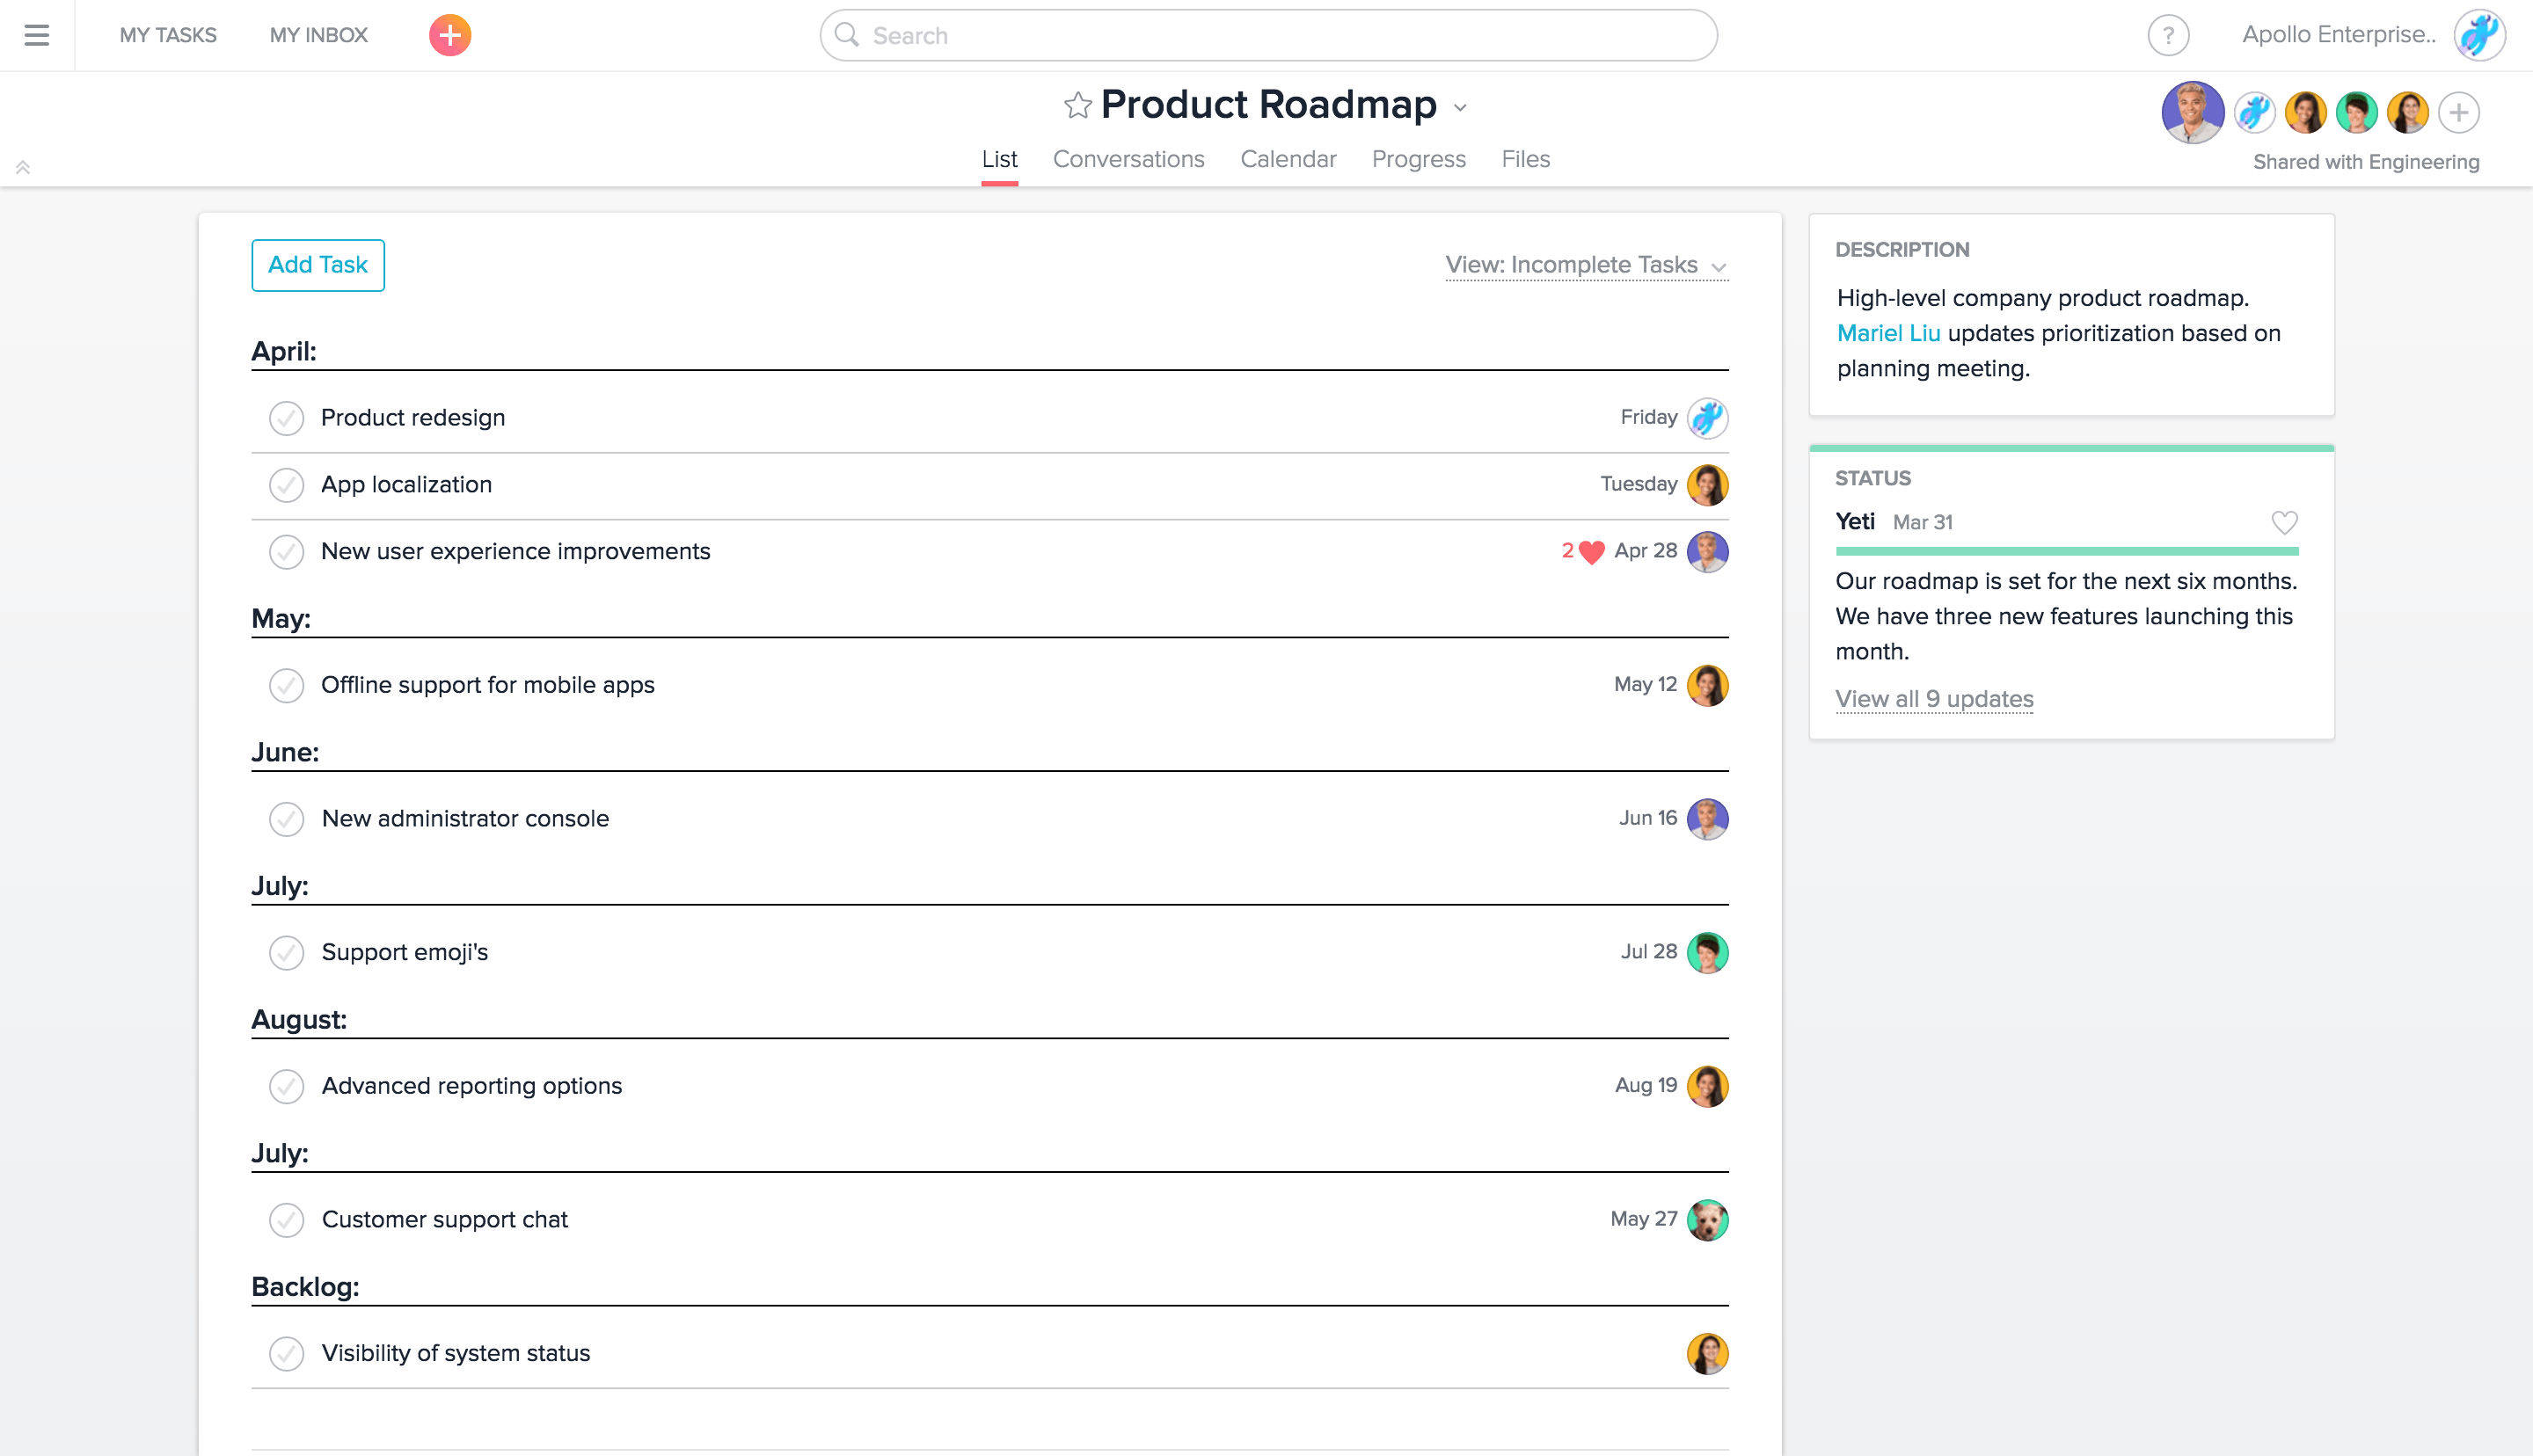This screenshot has height=1456, width=2533.
Task: Expand the Product Roadmap title dropdown arrow
Action: coord(1460,108)
